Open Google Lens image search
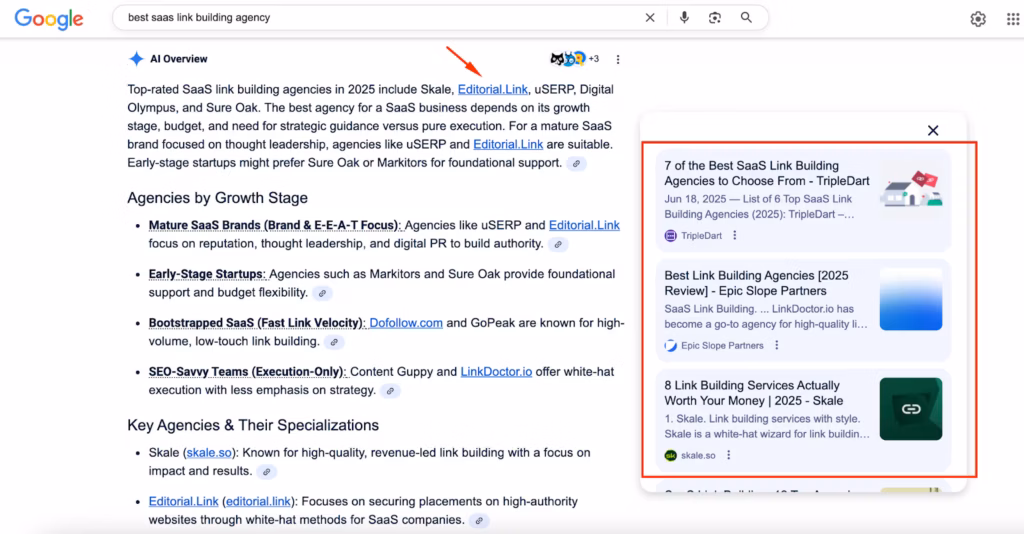1024x534 pixels. (x=715, y=18)
